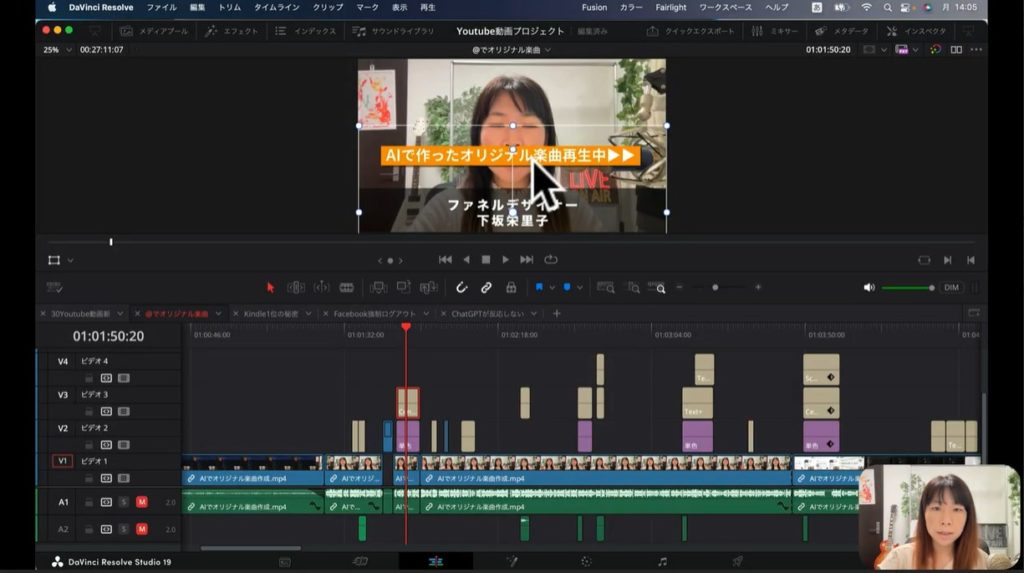Expand the blue flag color dropdown
The height and width of the screenshot is (573, 1024).
pyautogui.click(x=552, y=287)
